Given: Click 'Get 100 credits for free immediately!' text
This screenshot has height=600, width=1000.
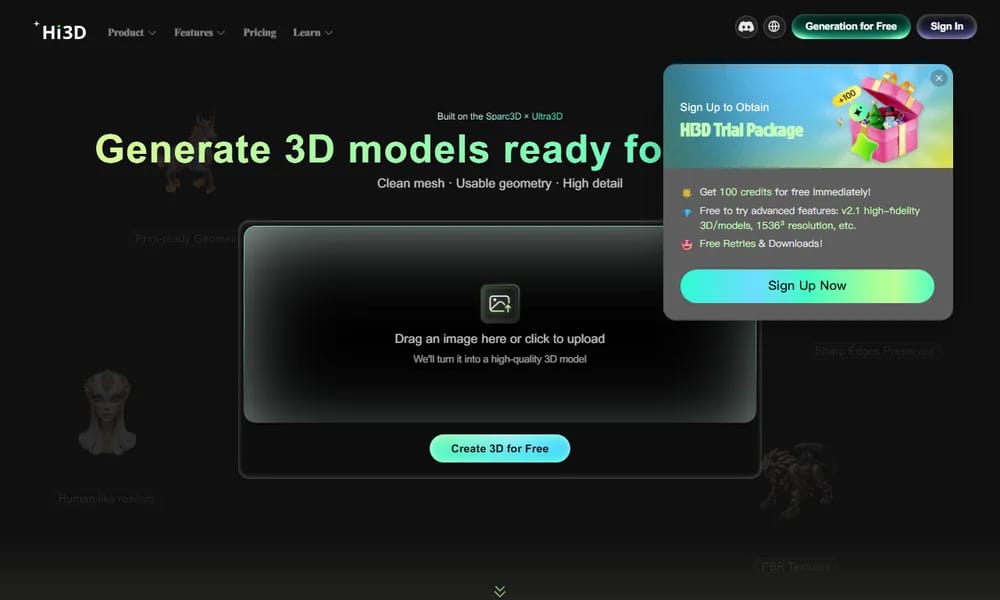Looking at the screenshot, I should click(x=784, y=192).
